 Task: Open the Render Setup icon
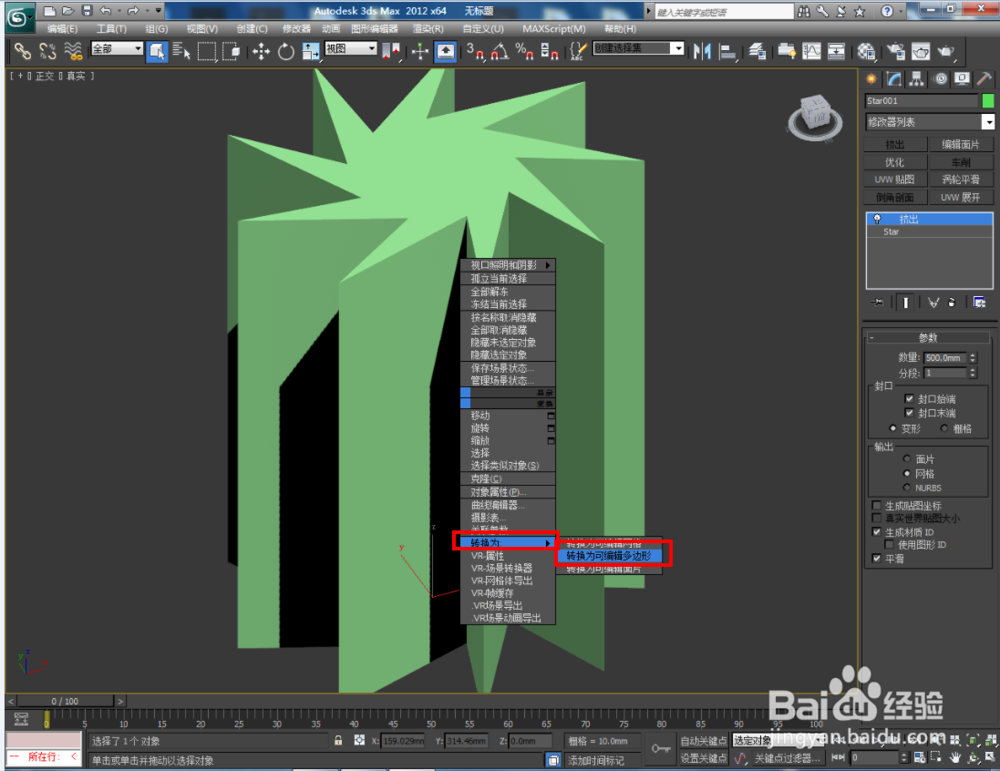[896, 52]
